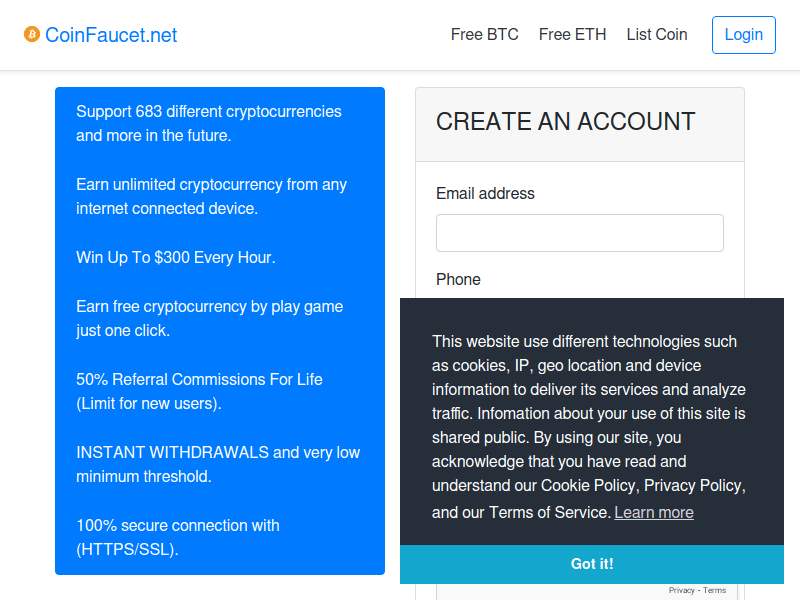Select List Coin in the navigation bar
Image resolution: width=800 pixels, height=600 pixels.
click(x=657, y=34)
